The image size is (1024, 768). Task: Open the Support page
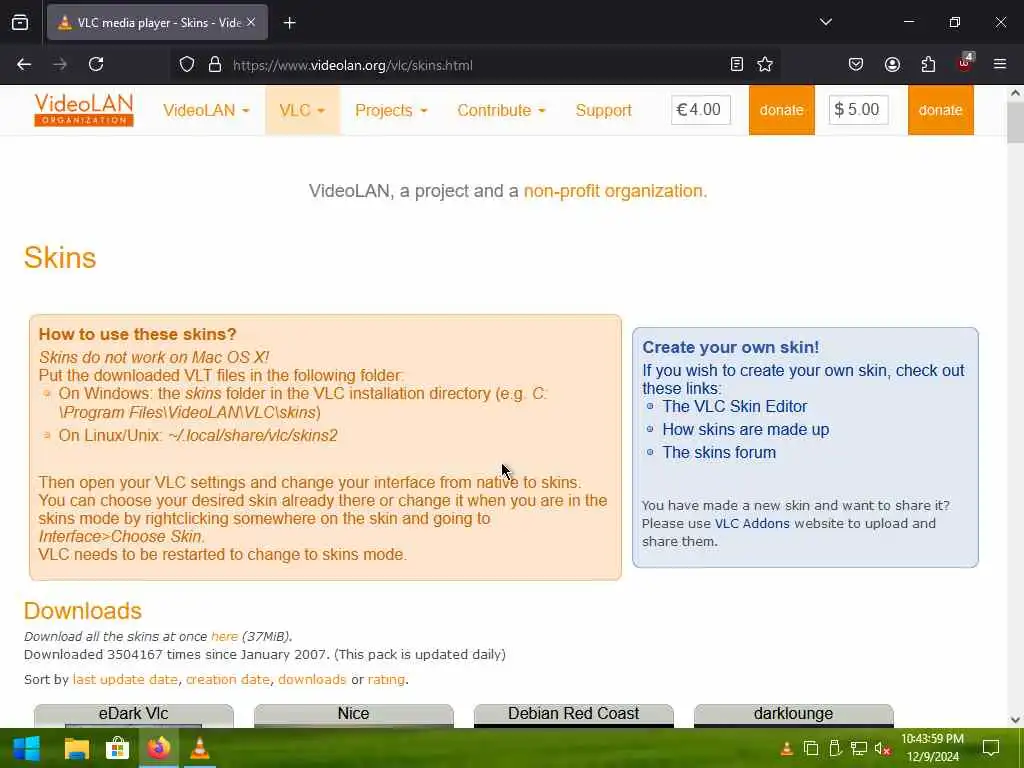click(x=603, y=110)
